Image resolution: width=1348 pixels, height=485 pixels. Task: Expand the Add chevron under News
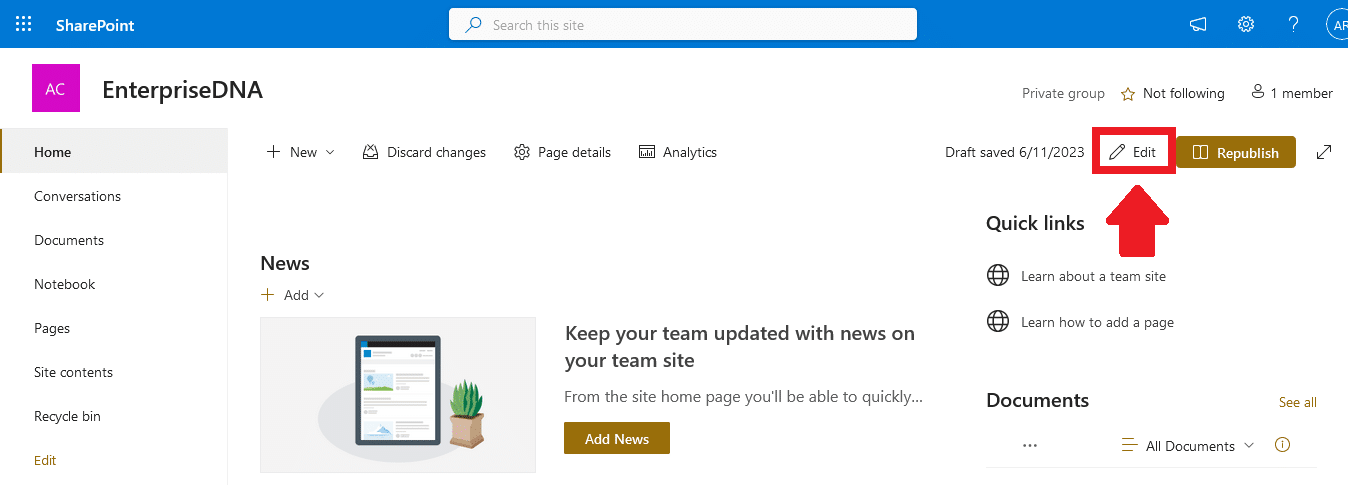[319, 296]
